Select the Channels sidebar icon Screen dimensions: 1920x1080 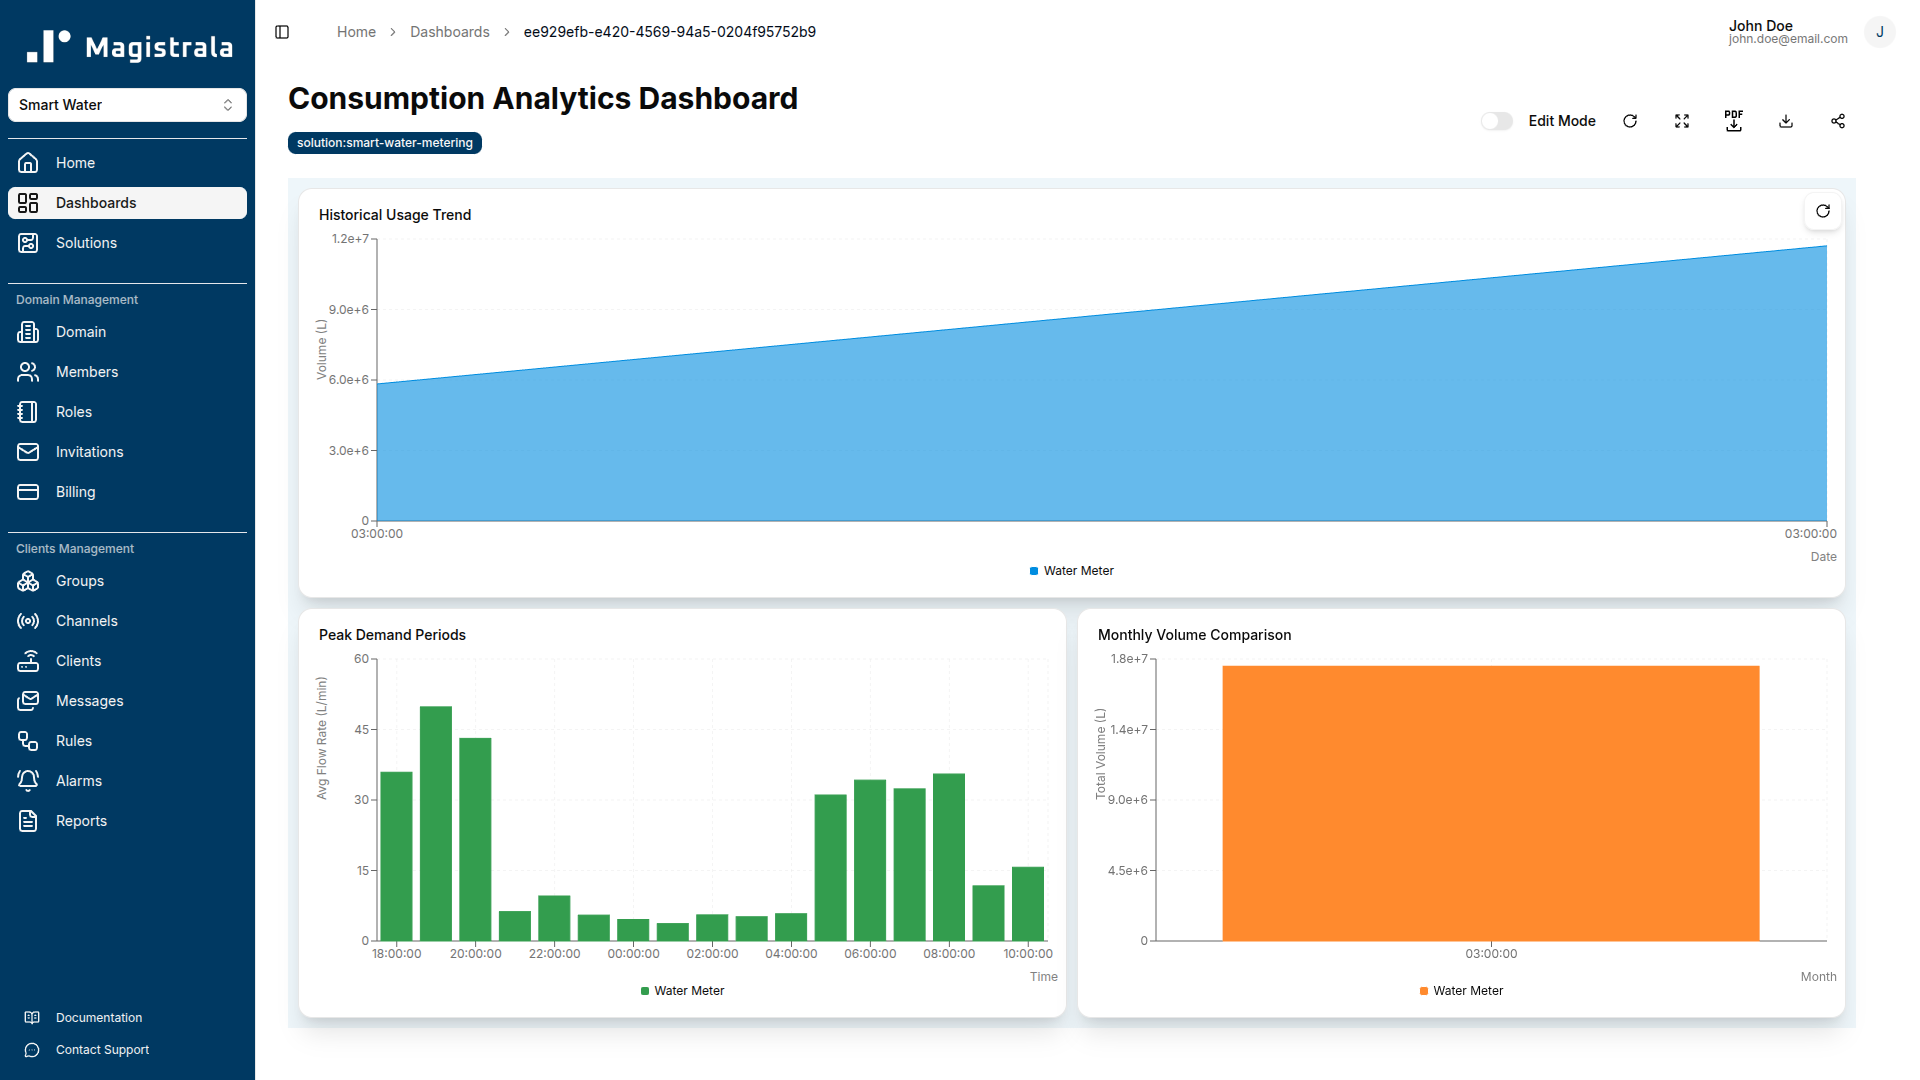[27, 621]
